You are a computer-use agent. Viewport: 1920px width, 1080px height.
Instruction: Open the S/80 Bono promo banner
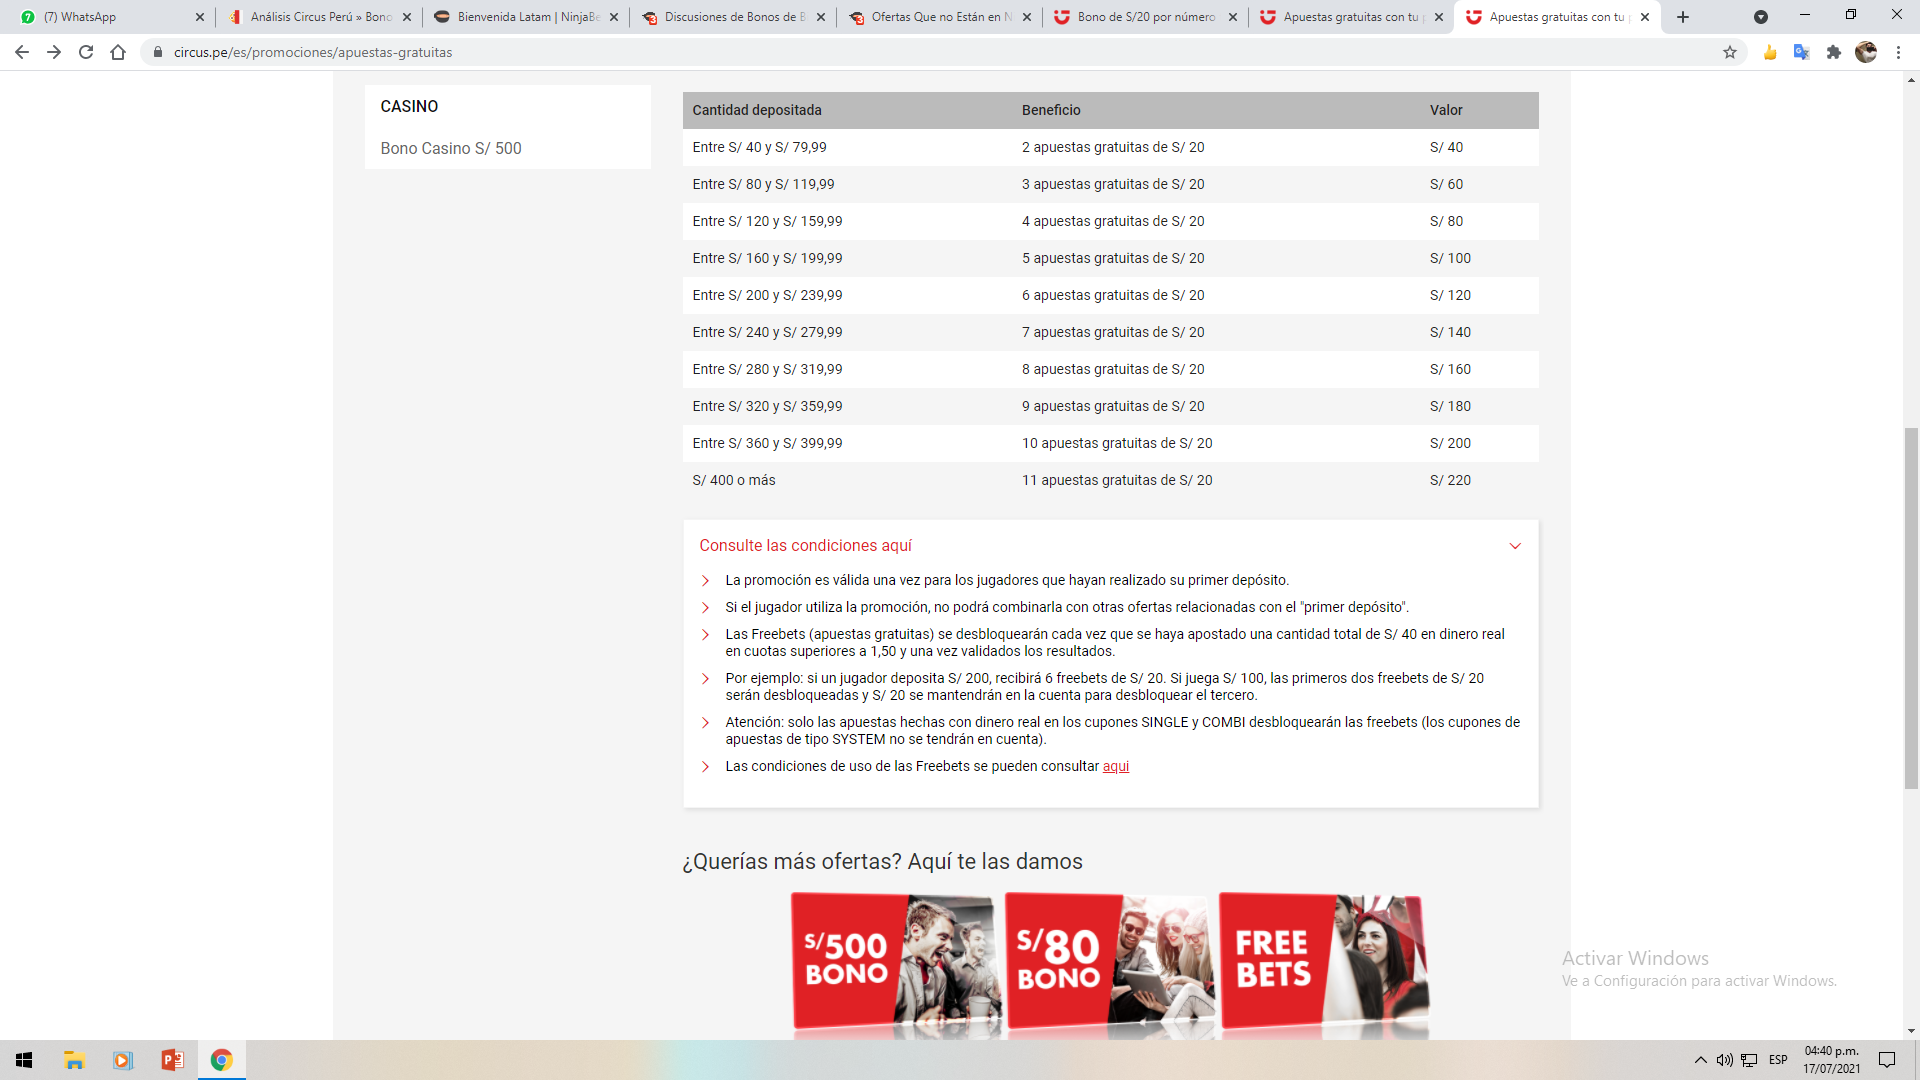(1110, 961)
